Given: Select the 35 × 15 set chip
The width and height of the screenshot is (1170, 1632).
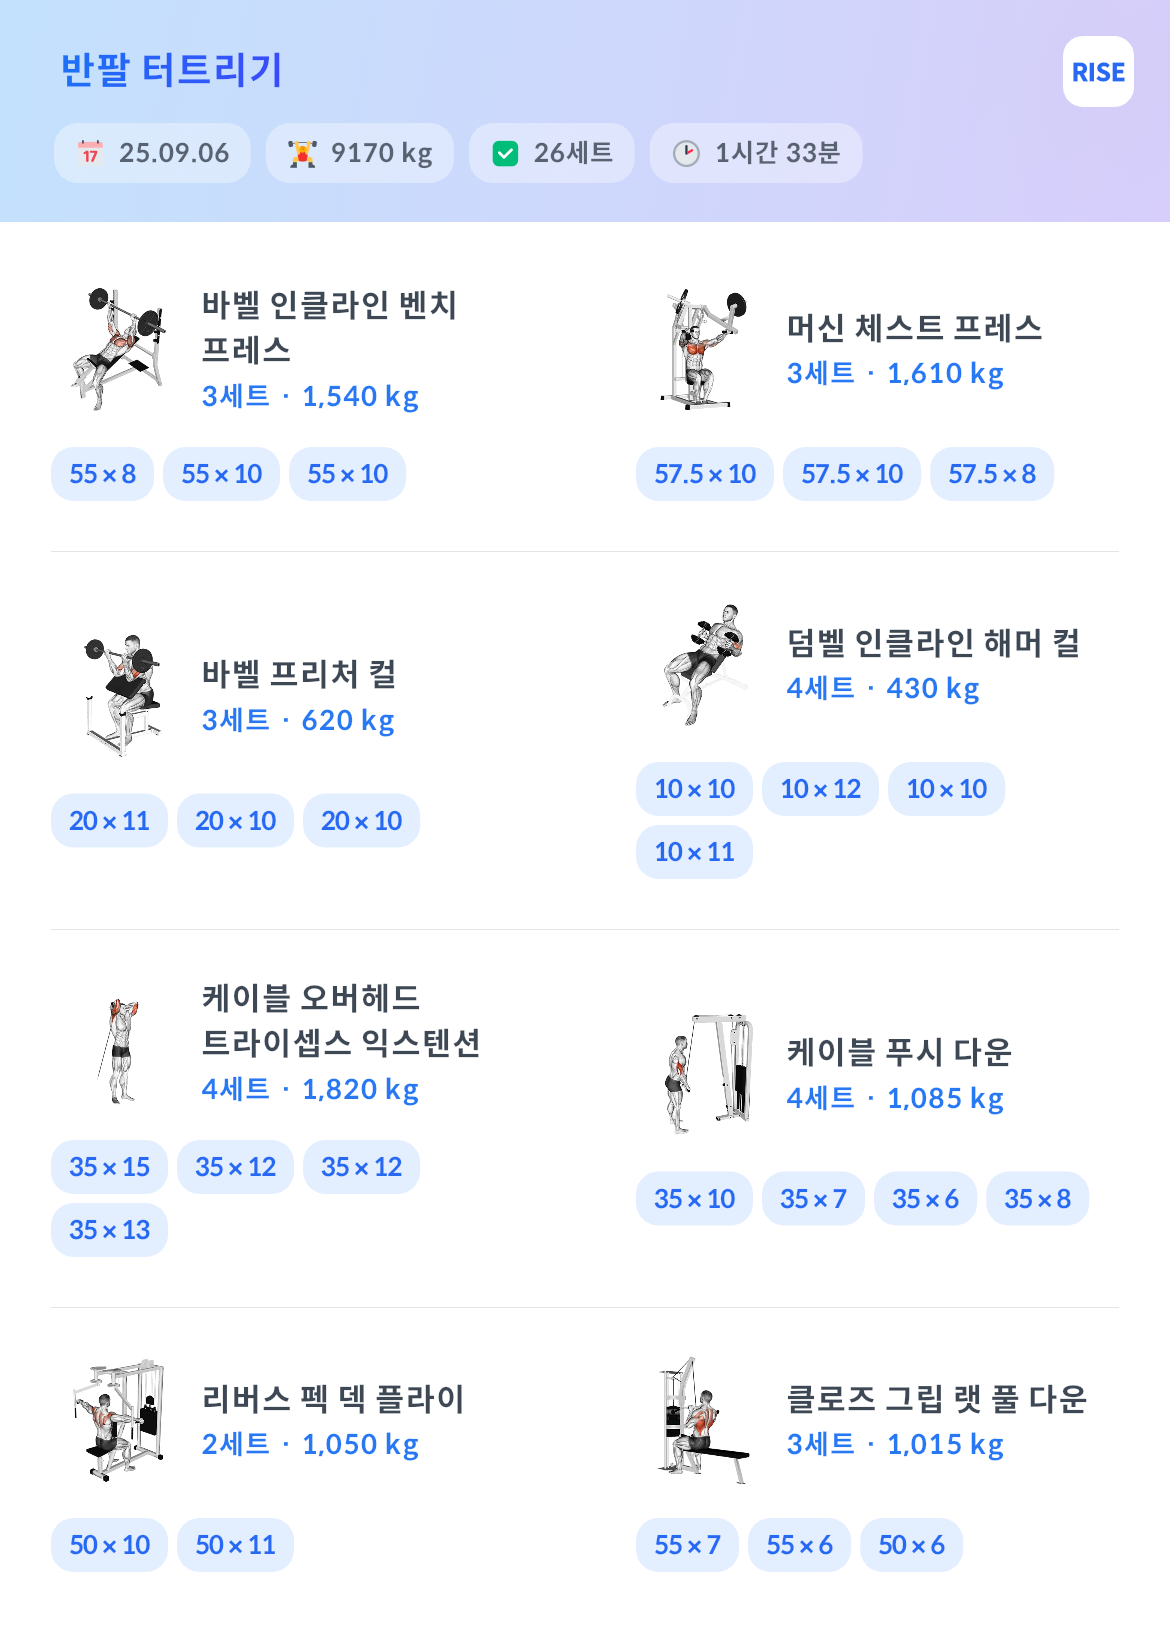Looking at the screenshot, I should [x=109, y=1167].
